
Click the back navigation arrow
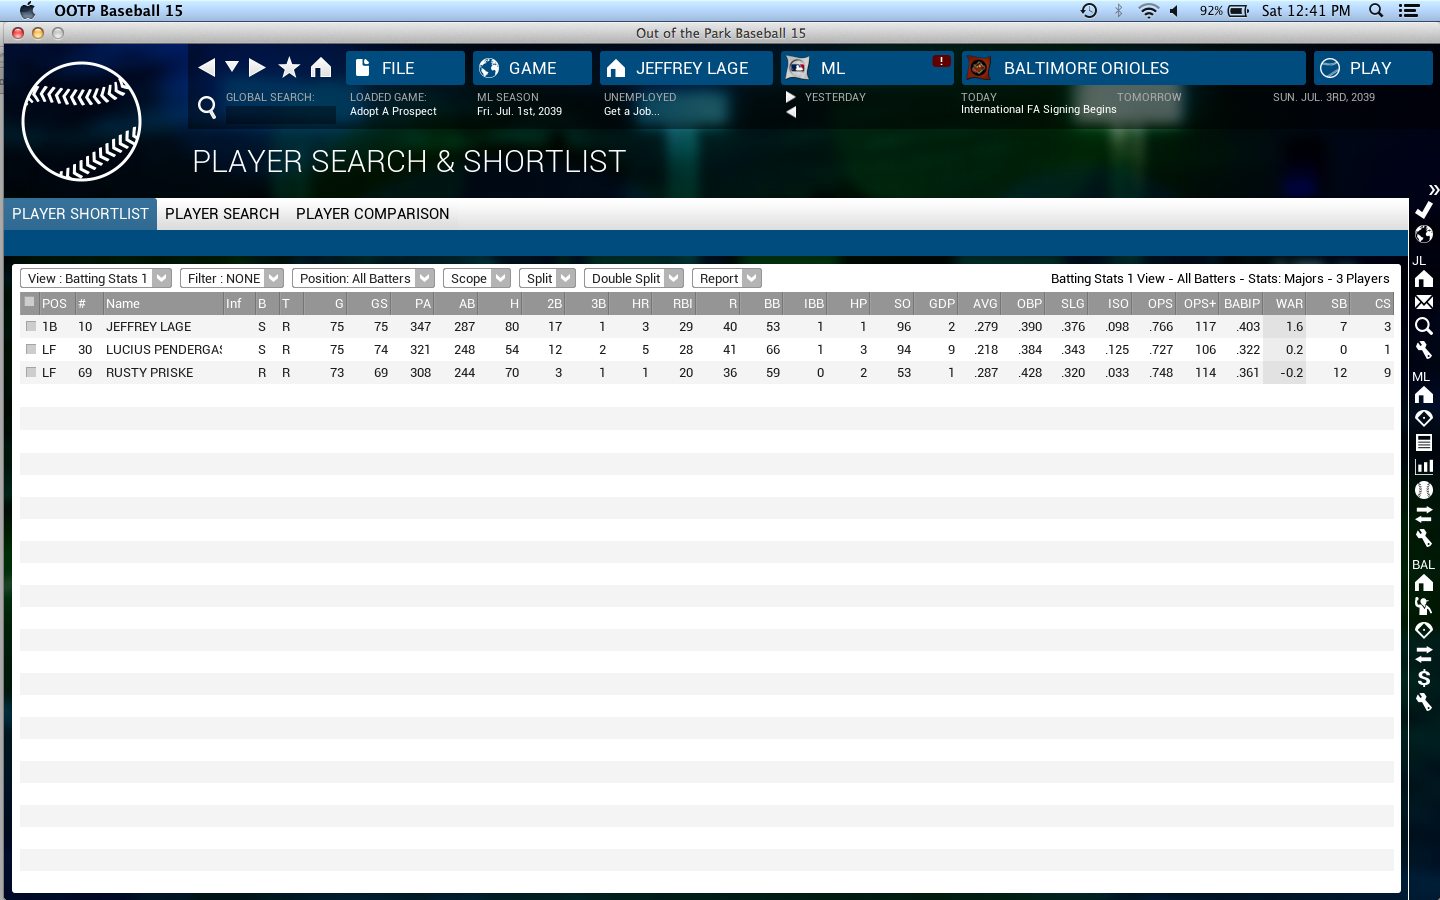[207, 67]
